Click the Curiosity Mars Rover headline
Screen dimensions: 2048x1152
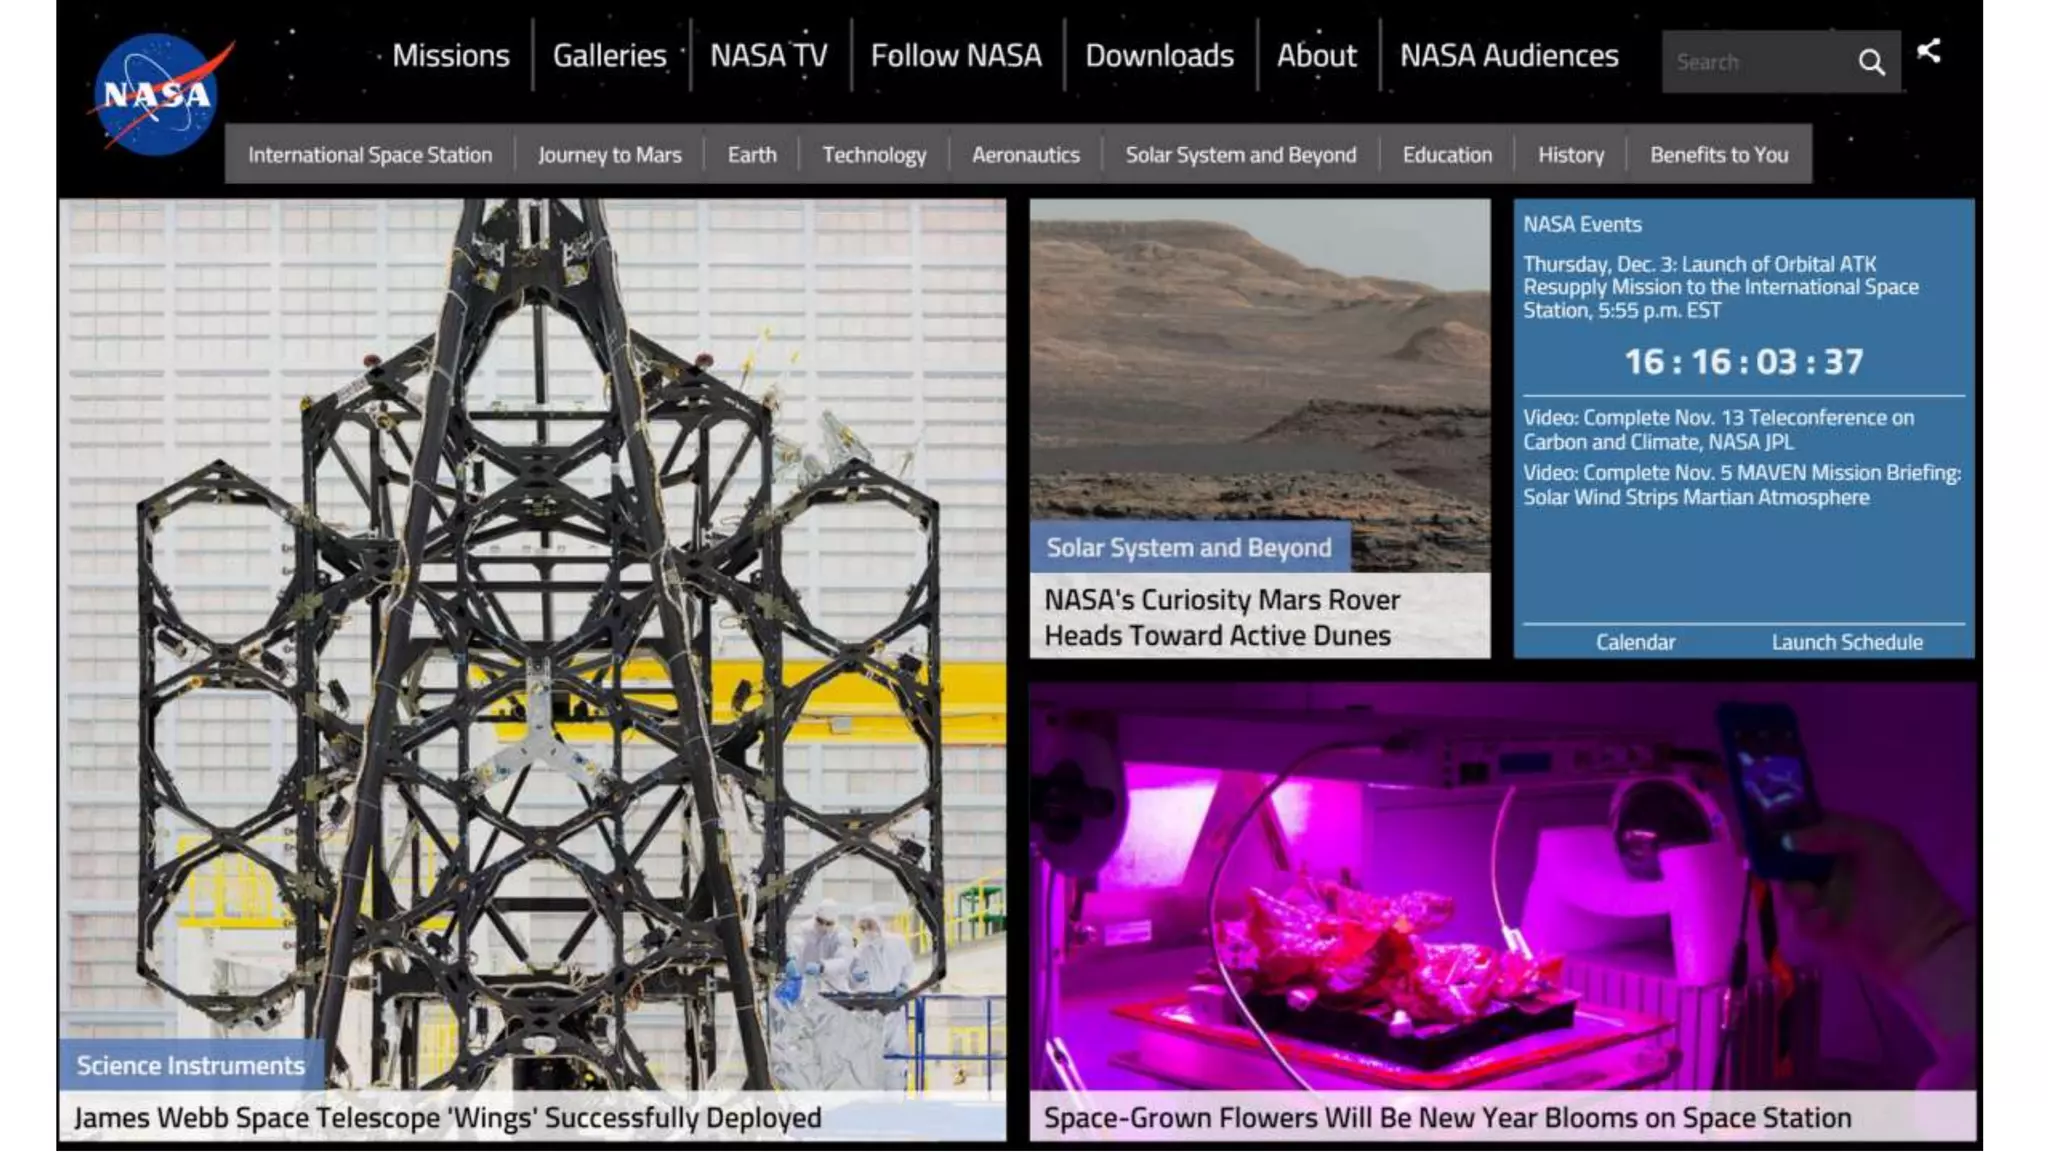[1221, 617]
